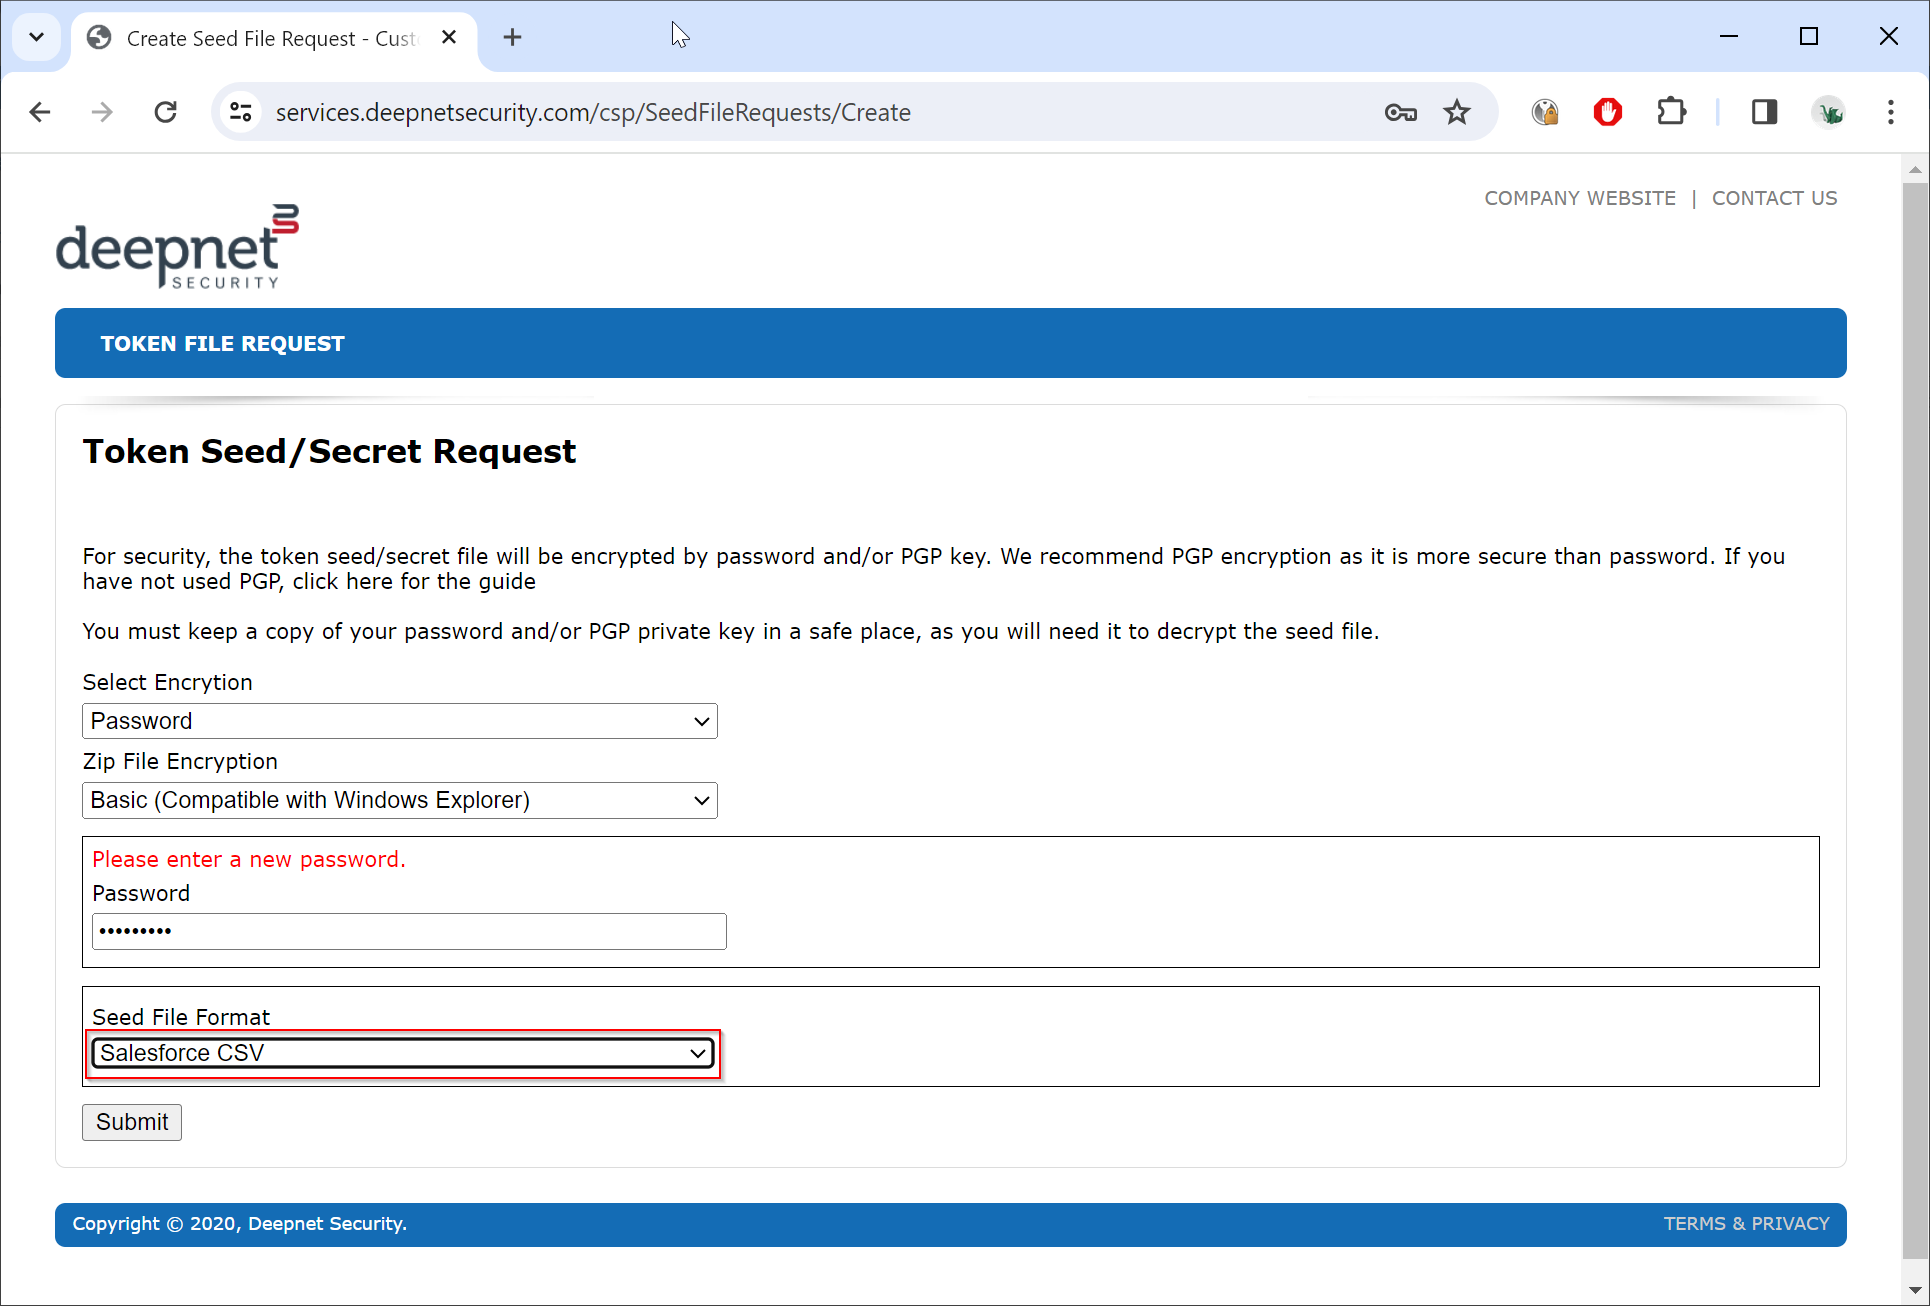Screen dimensions: 1930x1306
Task: Open the tab search chevron
Action: (x=37, y=38)
